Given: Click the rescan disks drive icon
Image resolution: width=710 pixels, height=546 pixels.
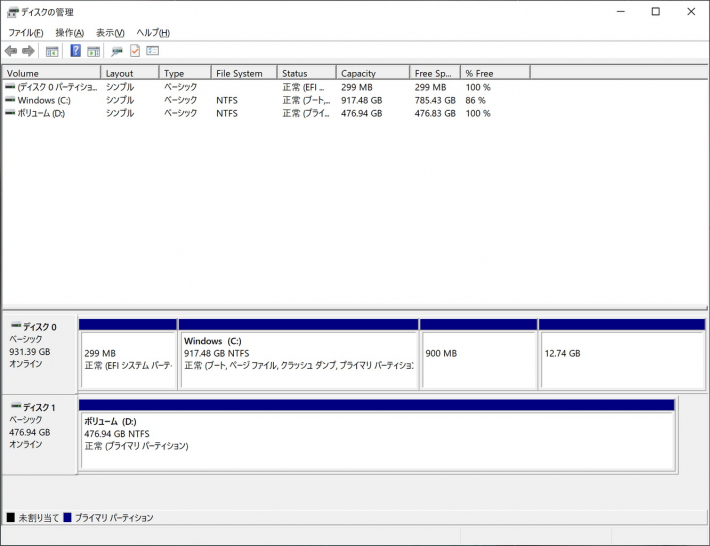Looking at the screenshot, I should (x=117, y=51).
